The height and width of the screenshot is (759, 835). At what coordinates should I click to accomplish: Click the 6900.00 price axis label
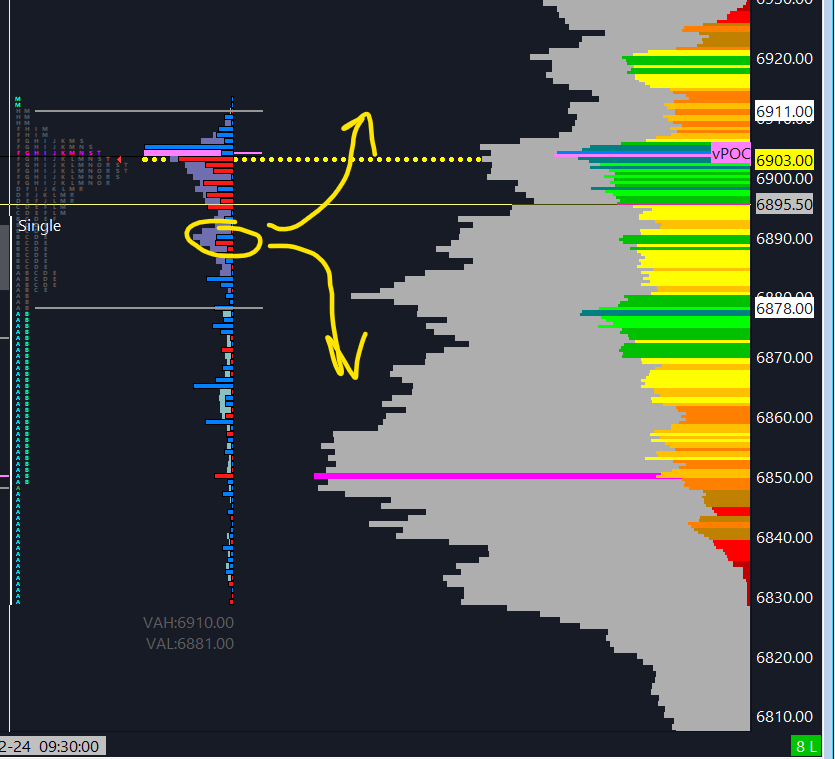click(x=784, y=178)
